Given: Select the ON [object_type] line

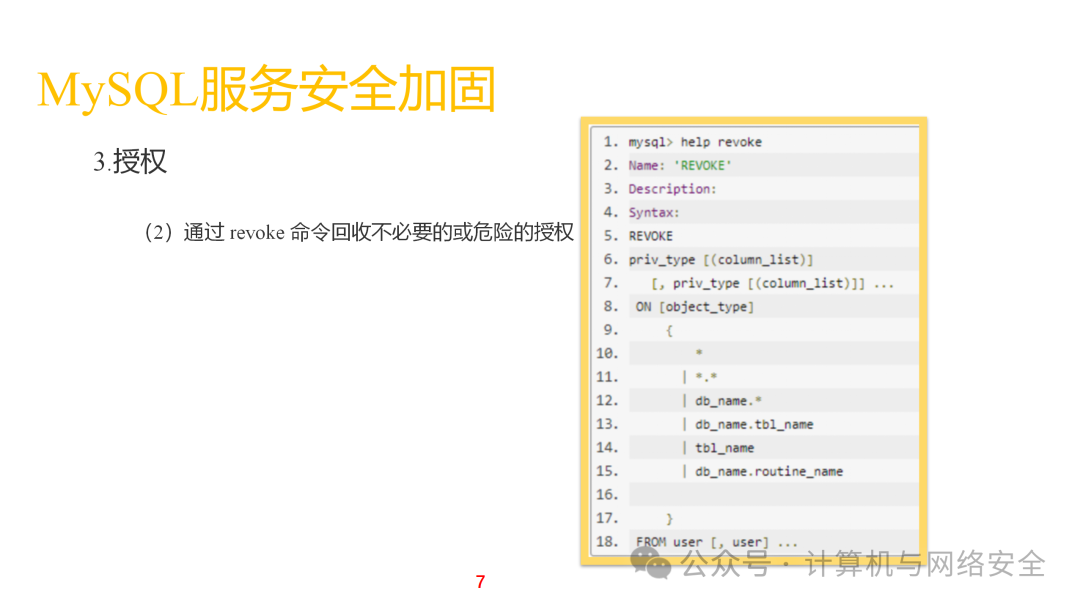Looking at the screenshot, I should 695,307.
